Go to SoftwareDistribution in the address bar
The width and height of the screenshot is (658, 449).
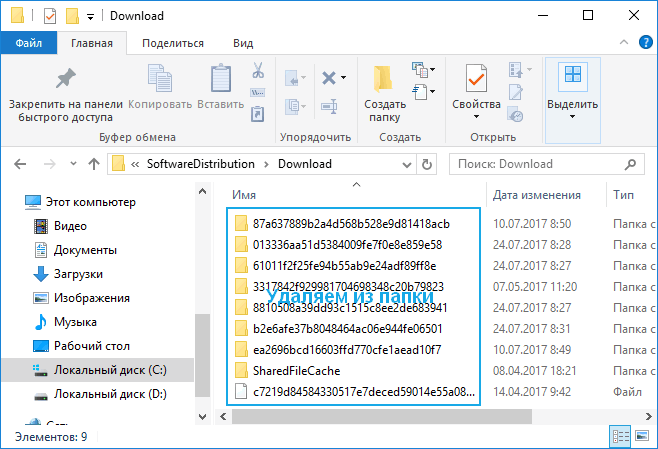pyautogui.click(x=200, y=164)
